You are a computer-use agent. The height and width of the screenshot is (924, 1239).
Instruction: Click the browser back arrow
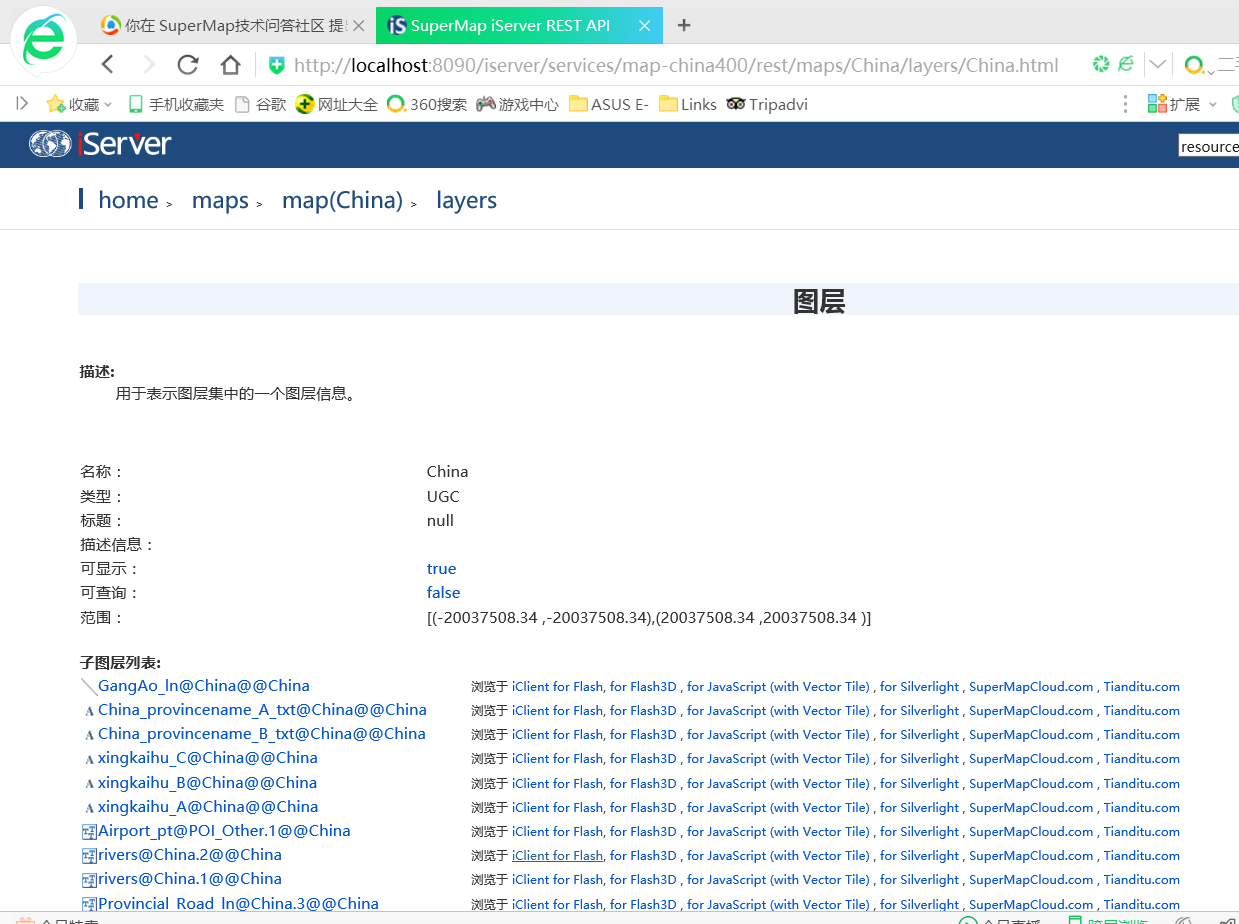pos(108,65)
